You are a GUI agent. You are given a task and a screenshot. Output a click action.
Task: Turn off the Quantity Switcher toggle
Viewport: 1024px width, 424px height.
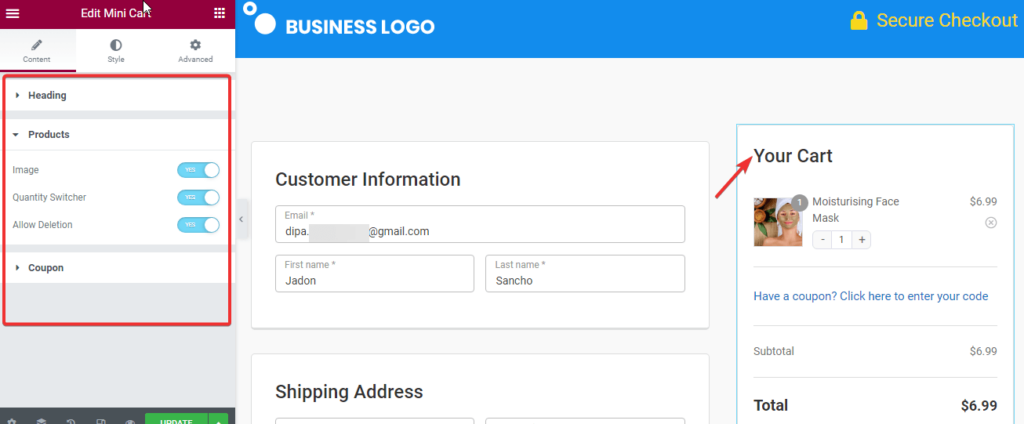[x=198, y=197]
